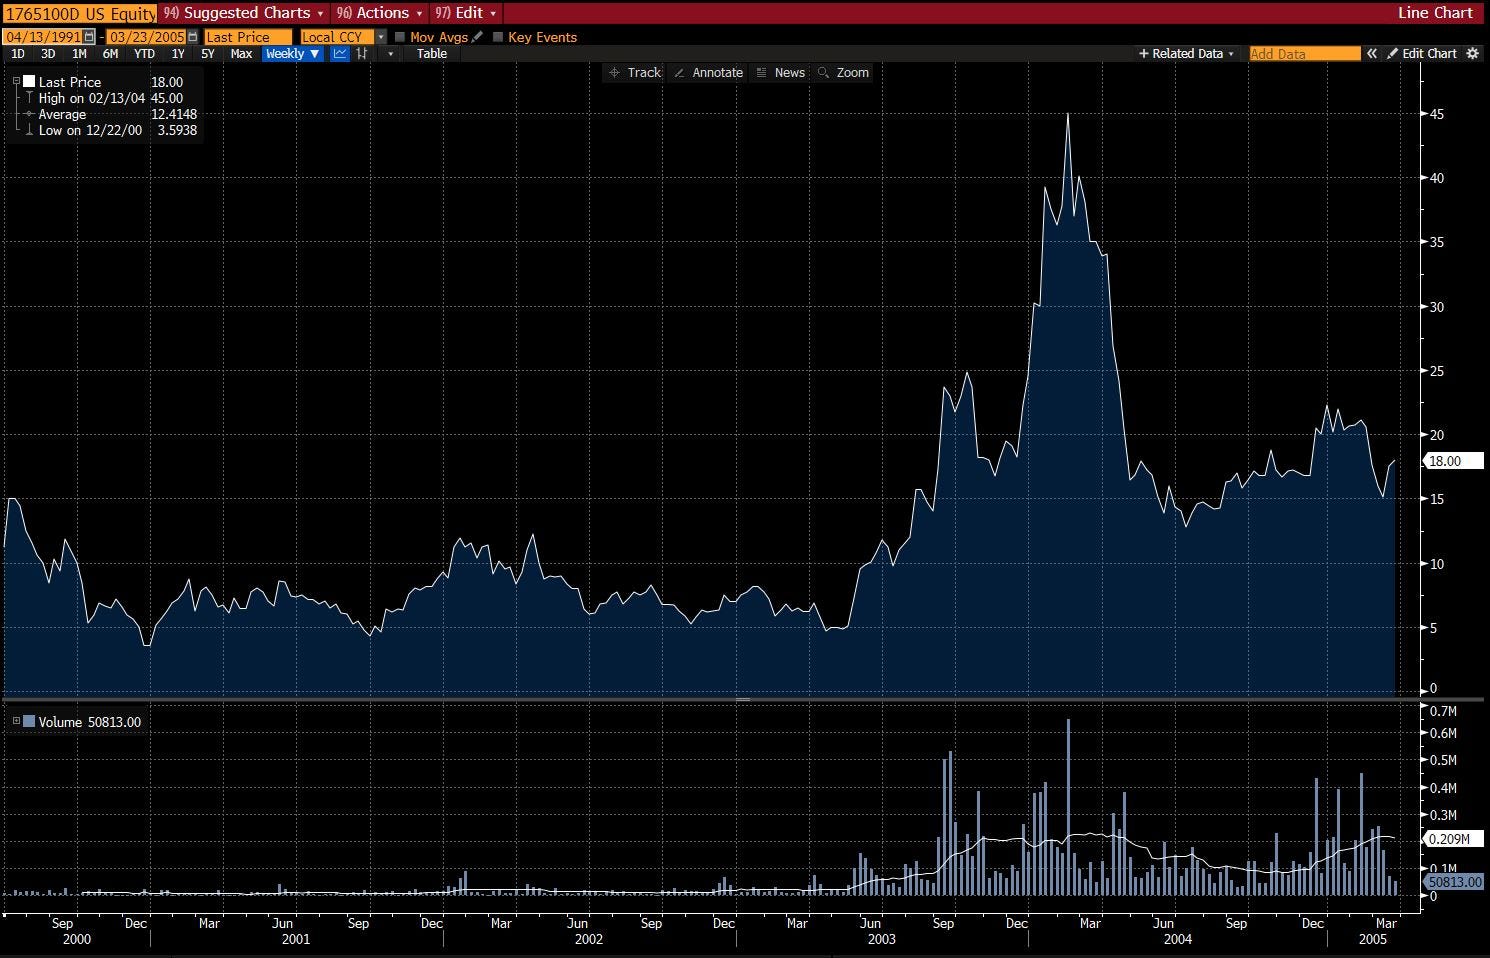Open the Actions menu
1490x958 pixels.
(x=382, y=13)
